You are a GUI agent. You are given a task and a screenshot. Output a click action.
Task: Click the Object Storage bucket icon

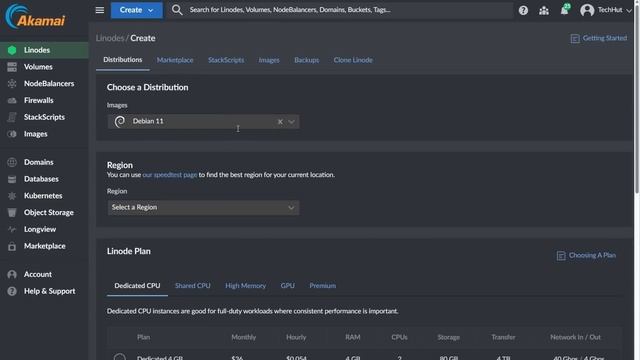[12, 213]
